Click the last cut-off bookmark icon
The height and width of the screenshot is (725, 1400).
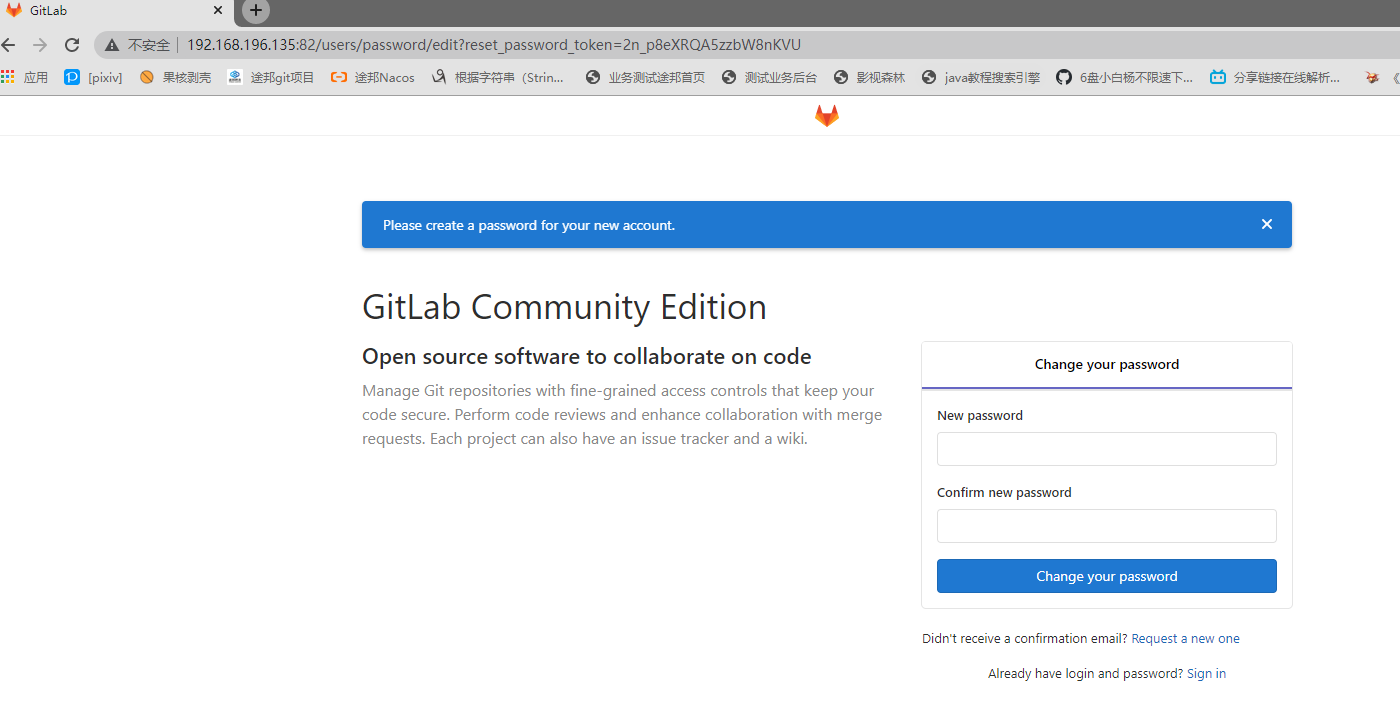(x=1372, y=77)
